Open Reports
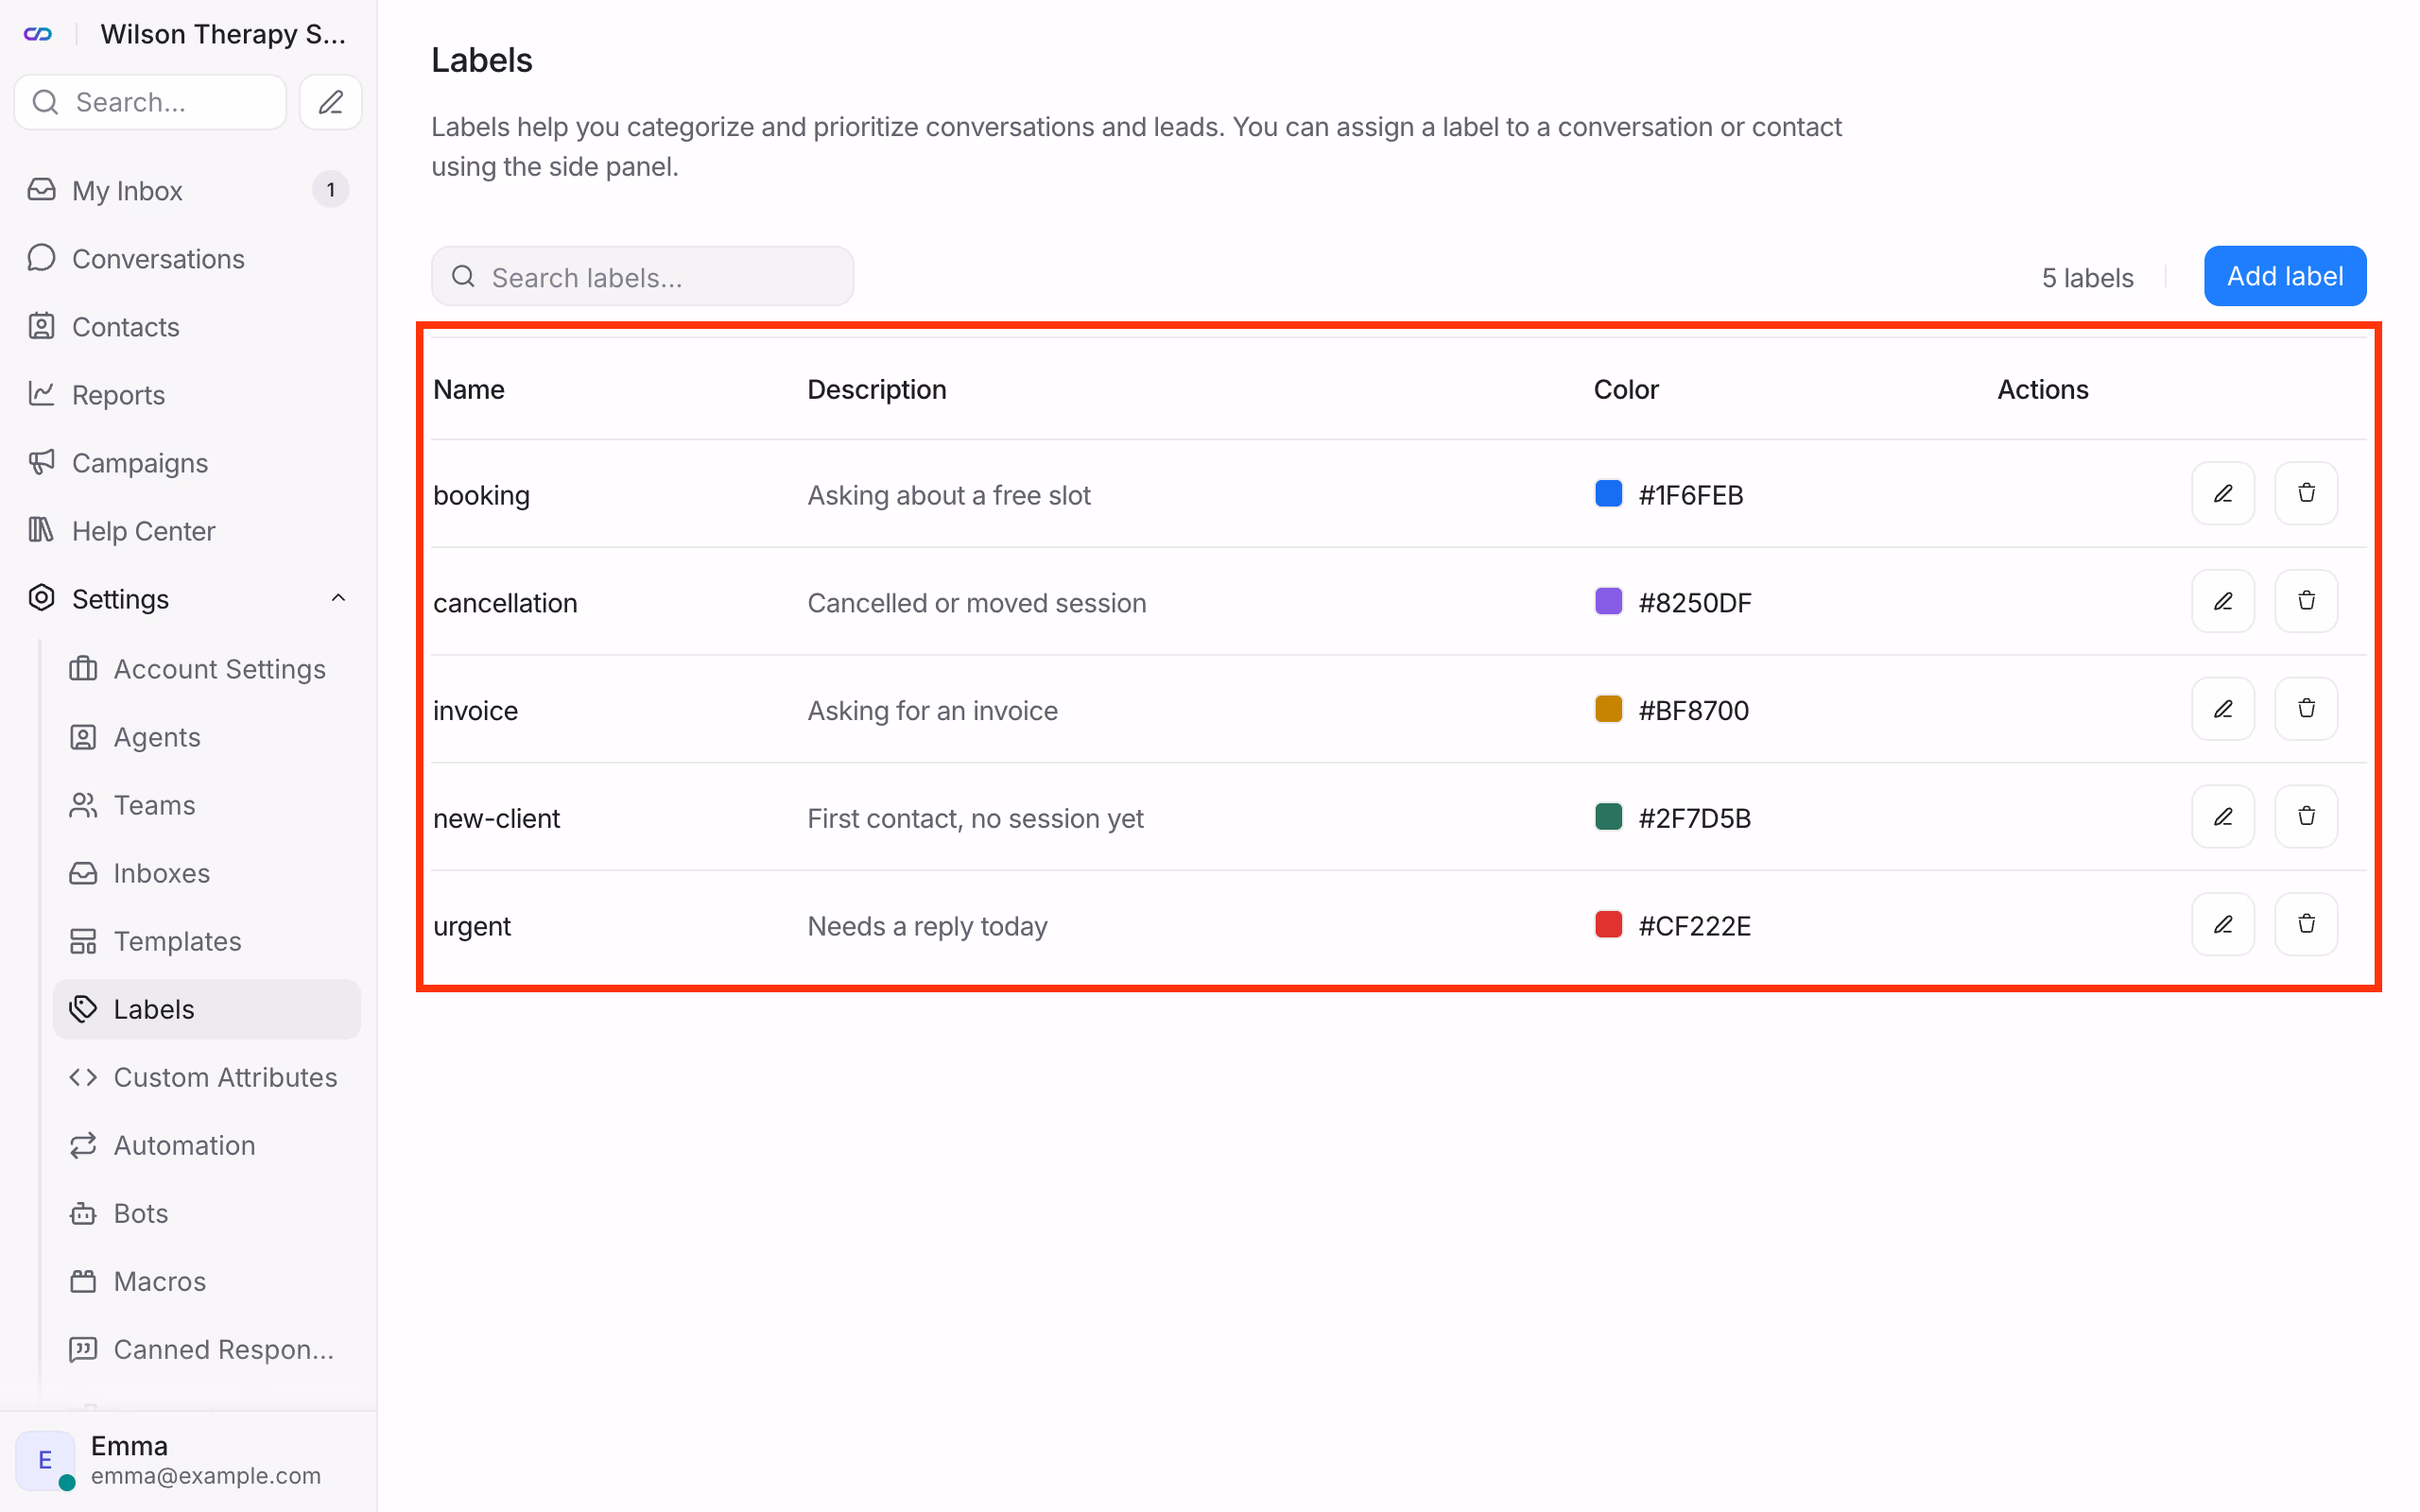Viewport: 2420px width, 1512px height. (x=188, y=394)
